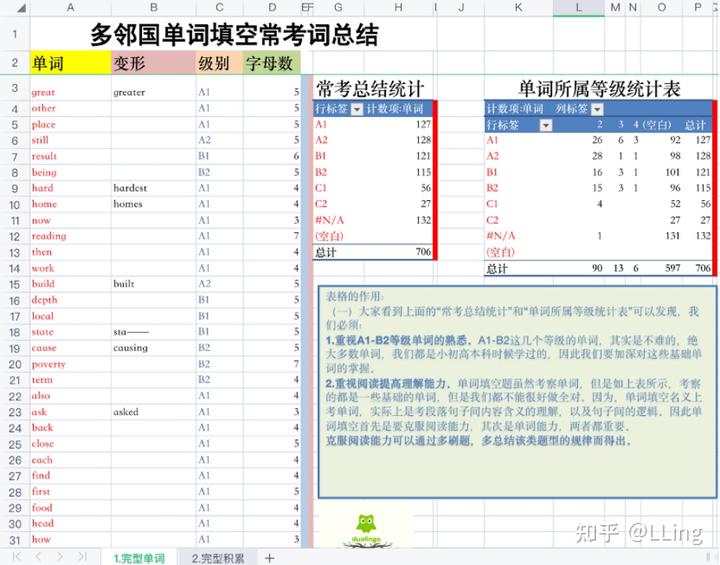Select the cell containing 'state'

pyautogui.click(x=70, y=332)
